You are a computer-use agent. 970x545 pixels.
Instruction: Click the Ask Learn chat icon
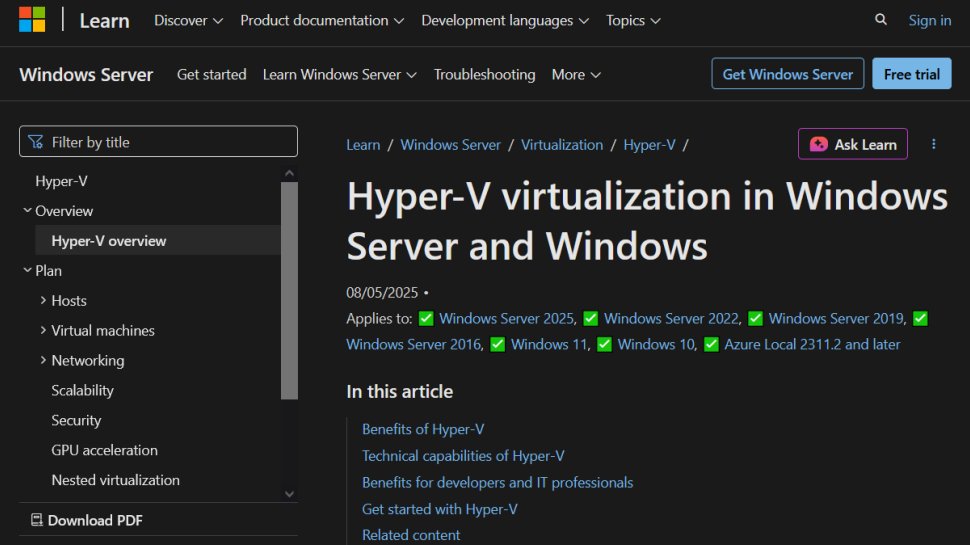(x=818, y=144)
